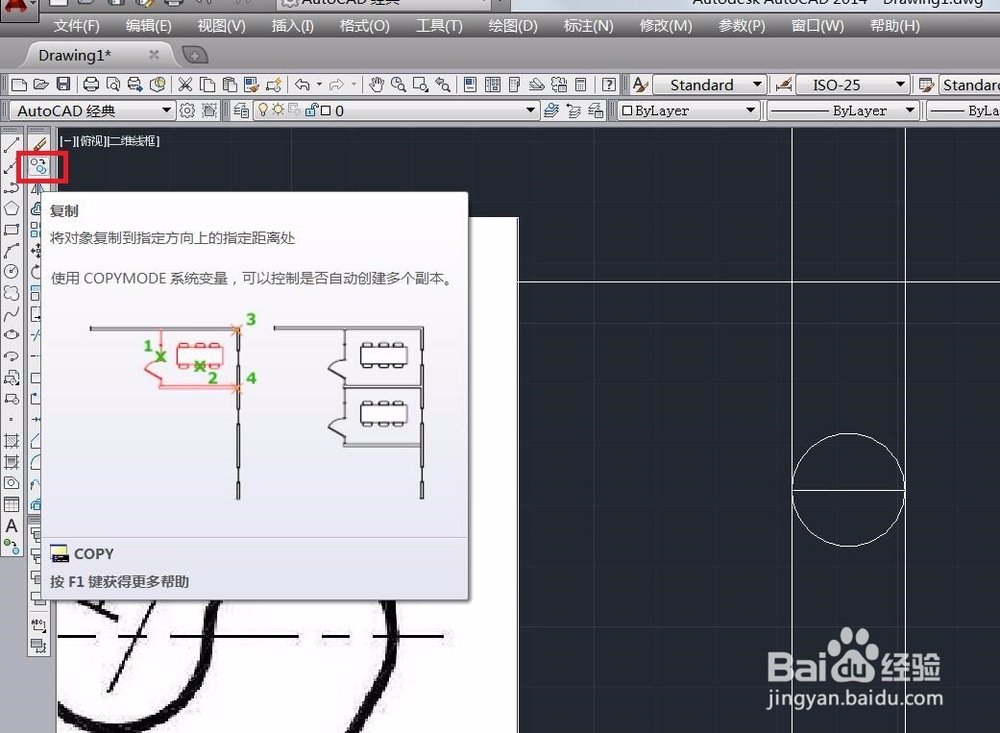Select the Rectangle tool
1000x733 pixels.
tap(11, 230)
